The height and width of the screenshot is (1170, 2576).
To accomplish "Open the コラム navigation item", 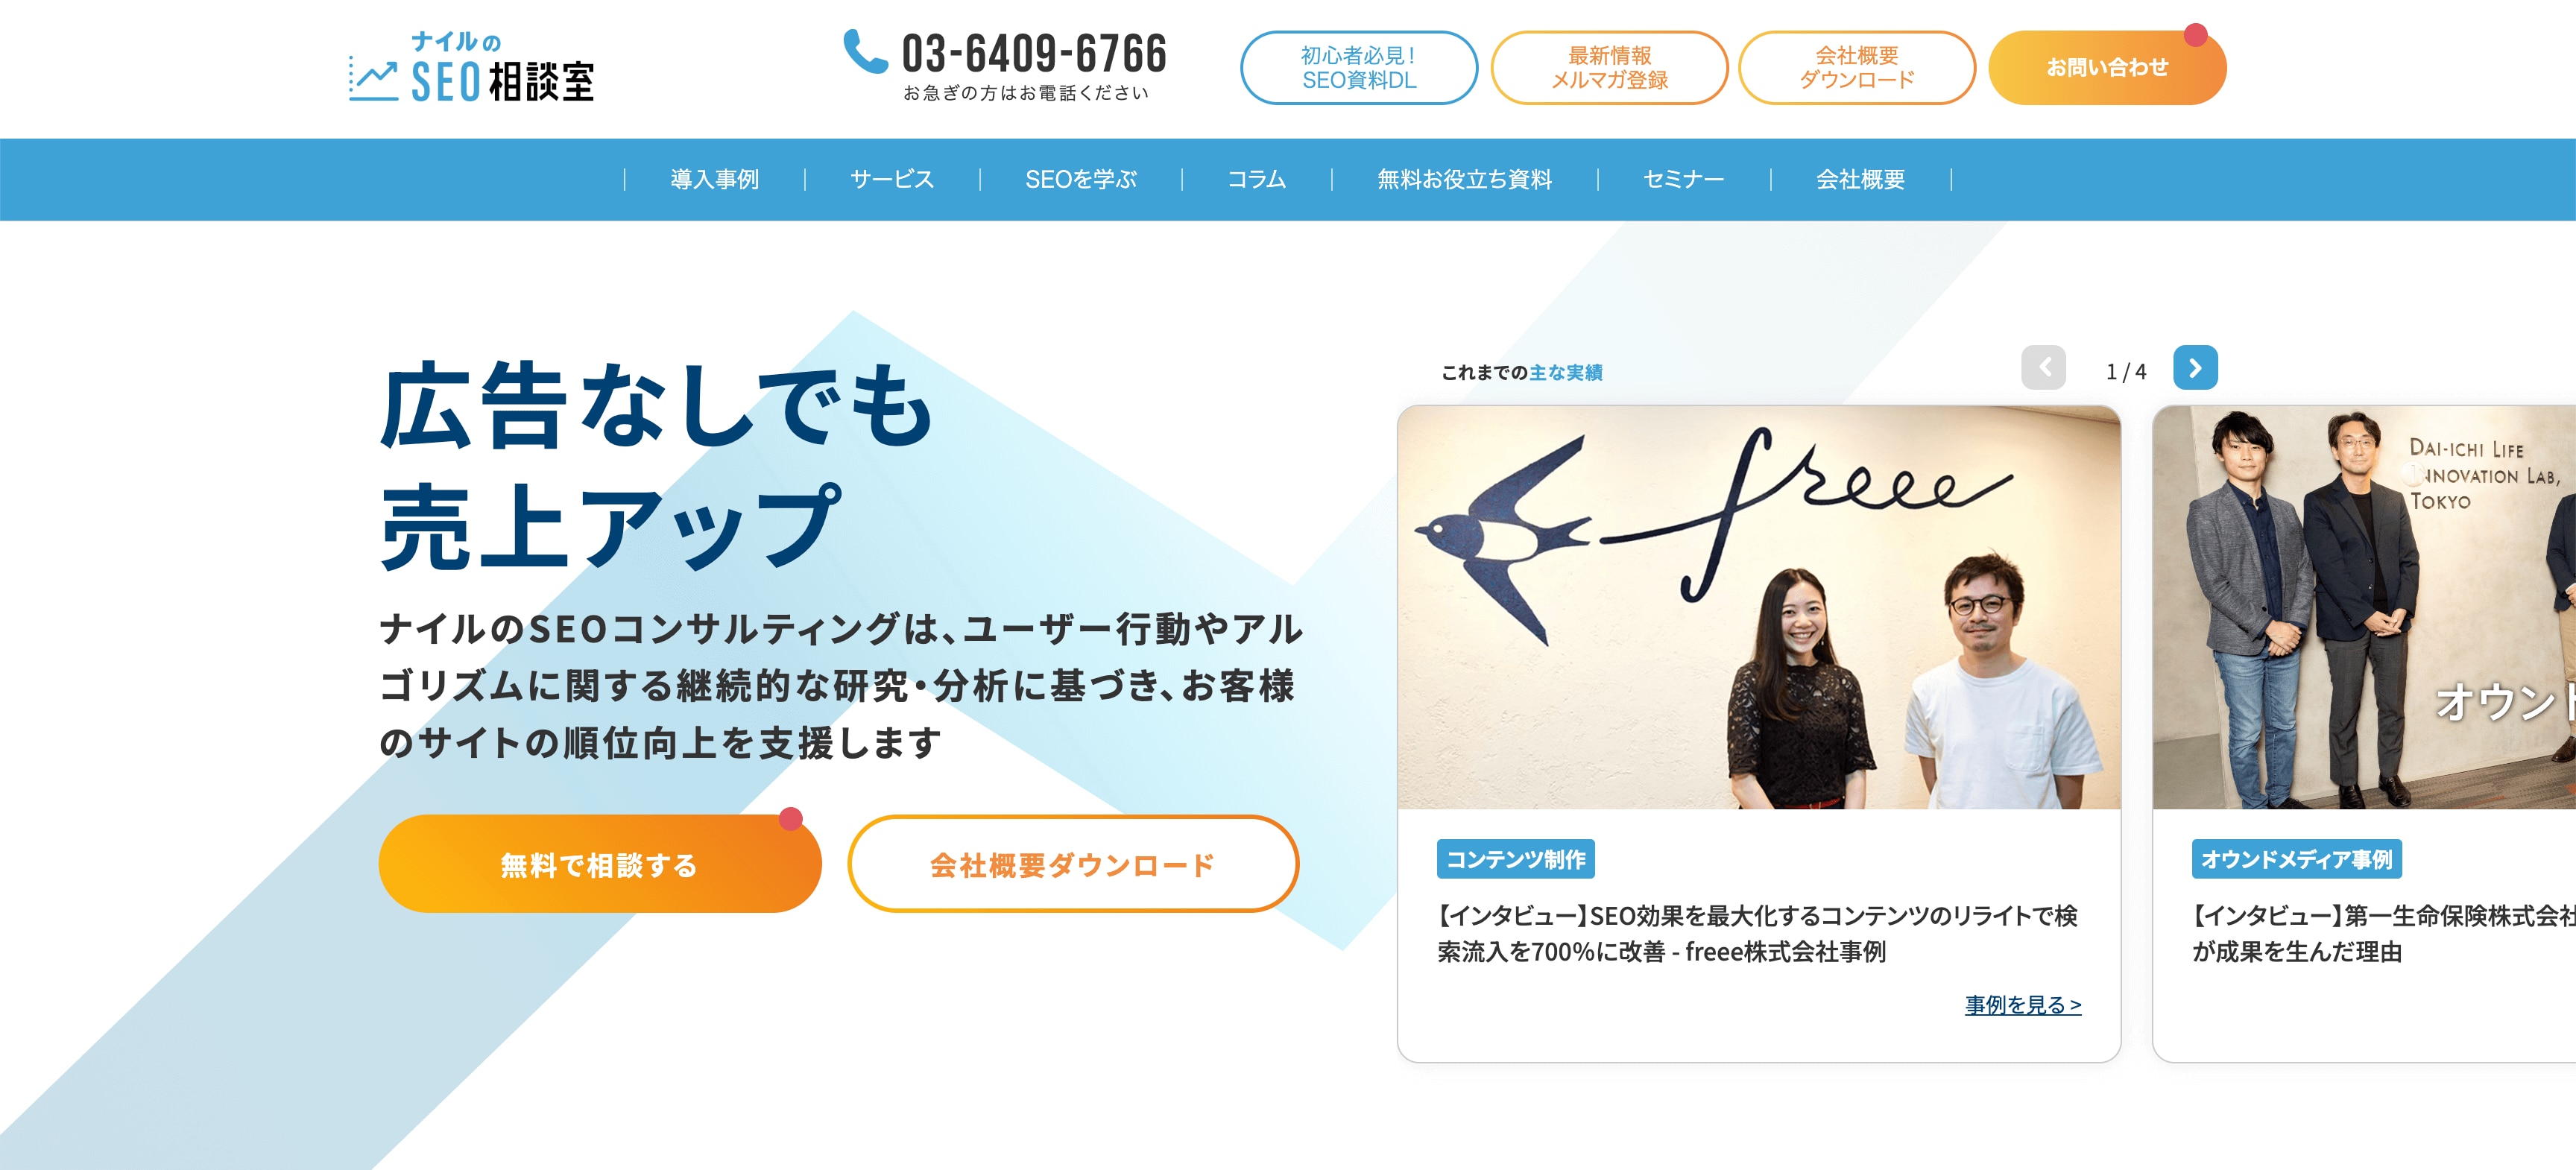I will [1256, 179].
